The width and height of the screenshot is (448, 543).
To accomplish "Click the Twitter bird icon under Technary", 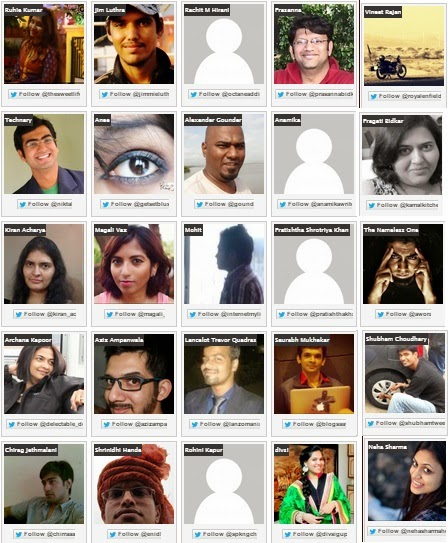I will [23, 204].
